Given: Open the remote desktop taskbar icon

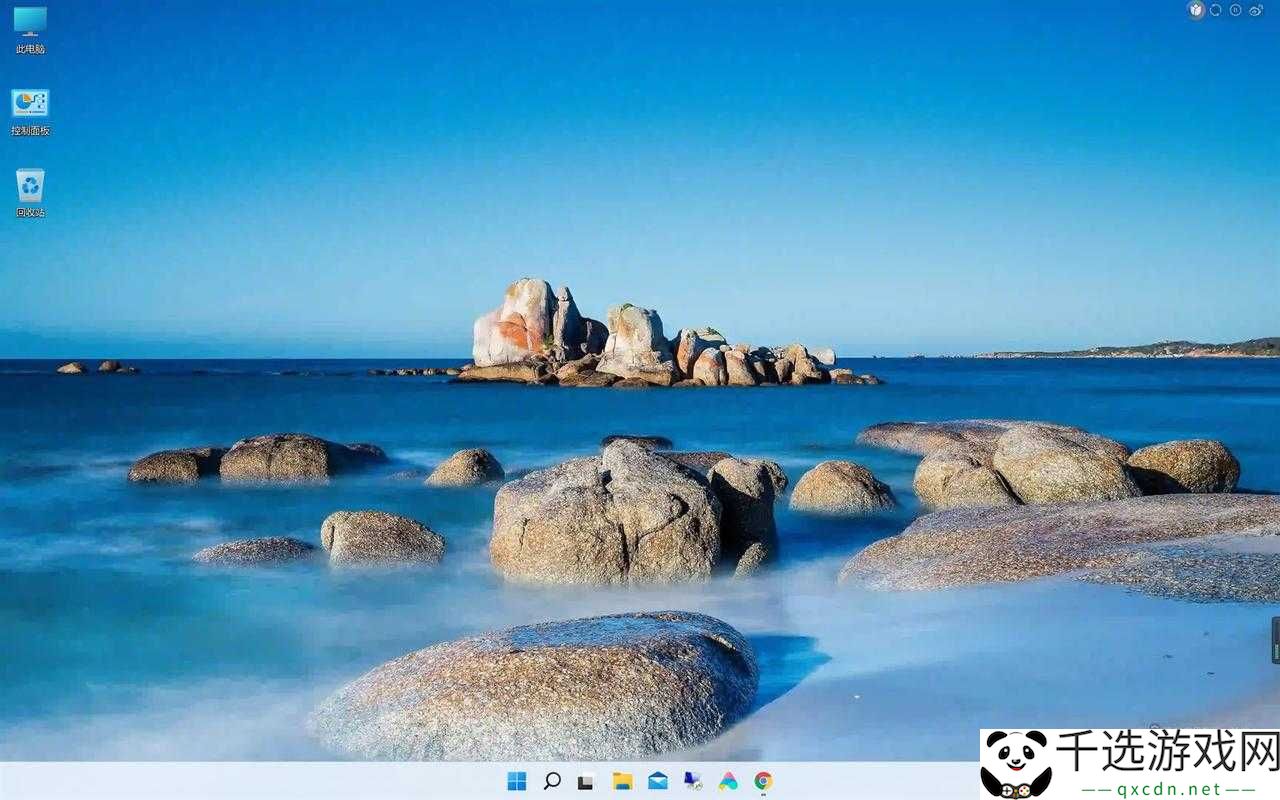Looking at the screenshot, I should [x=693, y=781].
